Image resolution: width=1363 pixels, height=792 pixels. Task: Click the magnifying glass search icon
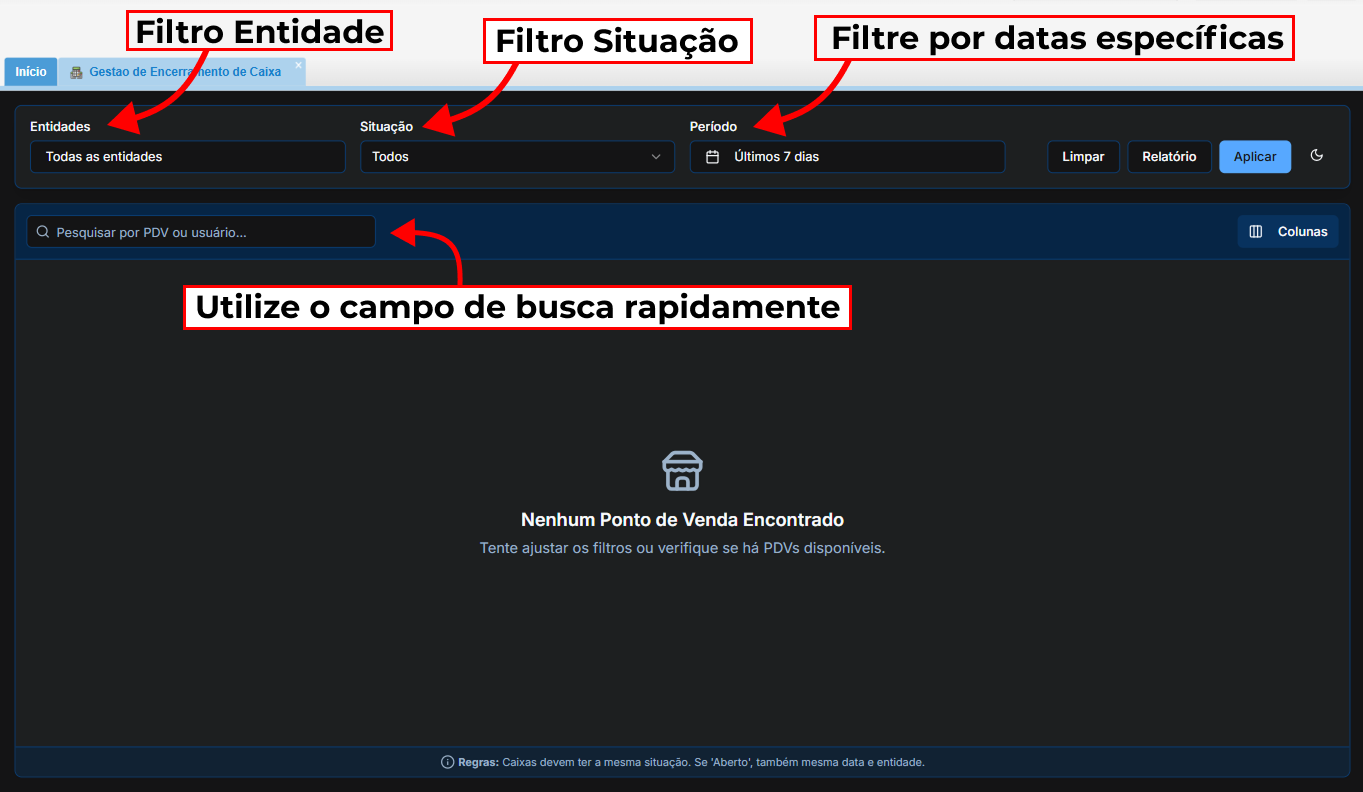coord(43,232)
